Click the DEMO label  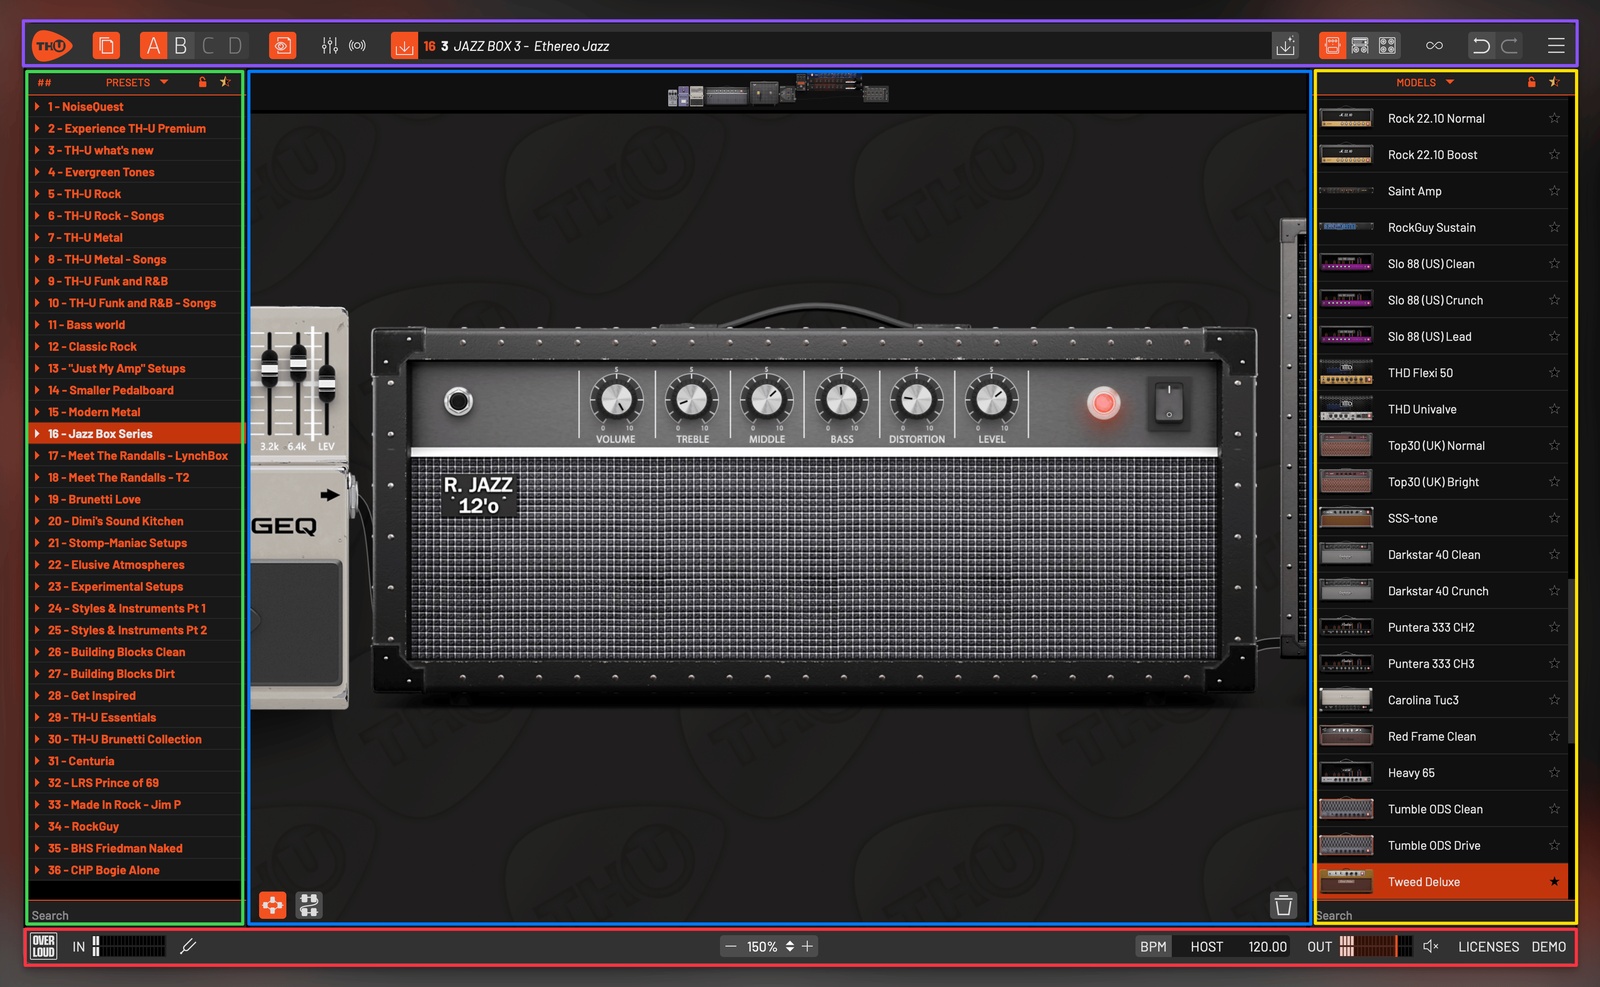click(1548, 946)
